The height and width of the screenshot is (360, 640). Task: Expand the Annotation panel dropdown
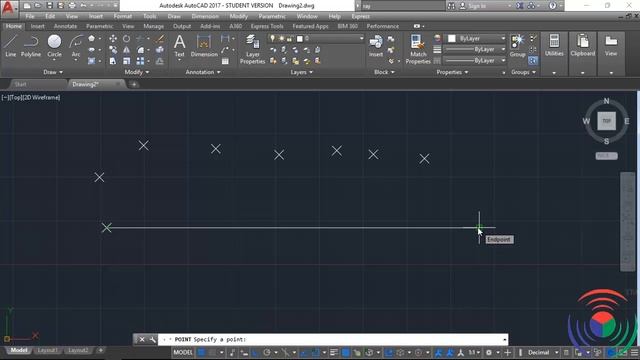(x=203, y=72)
